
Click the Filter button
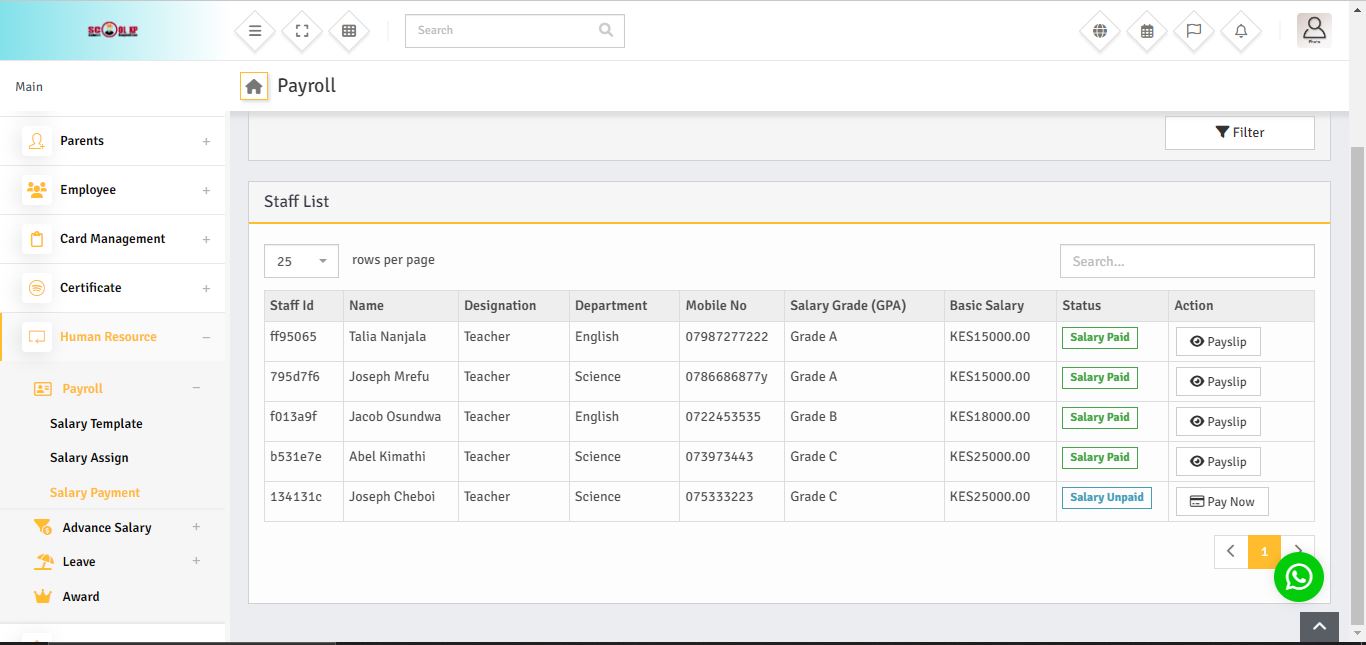1239,133
